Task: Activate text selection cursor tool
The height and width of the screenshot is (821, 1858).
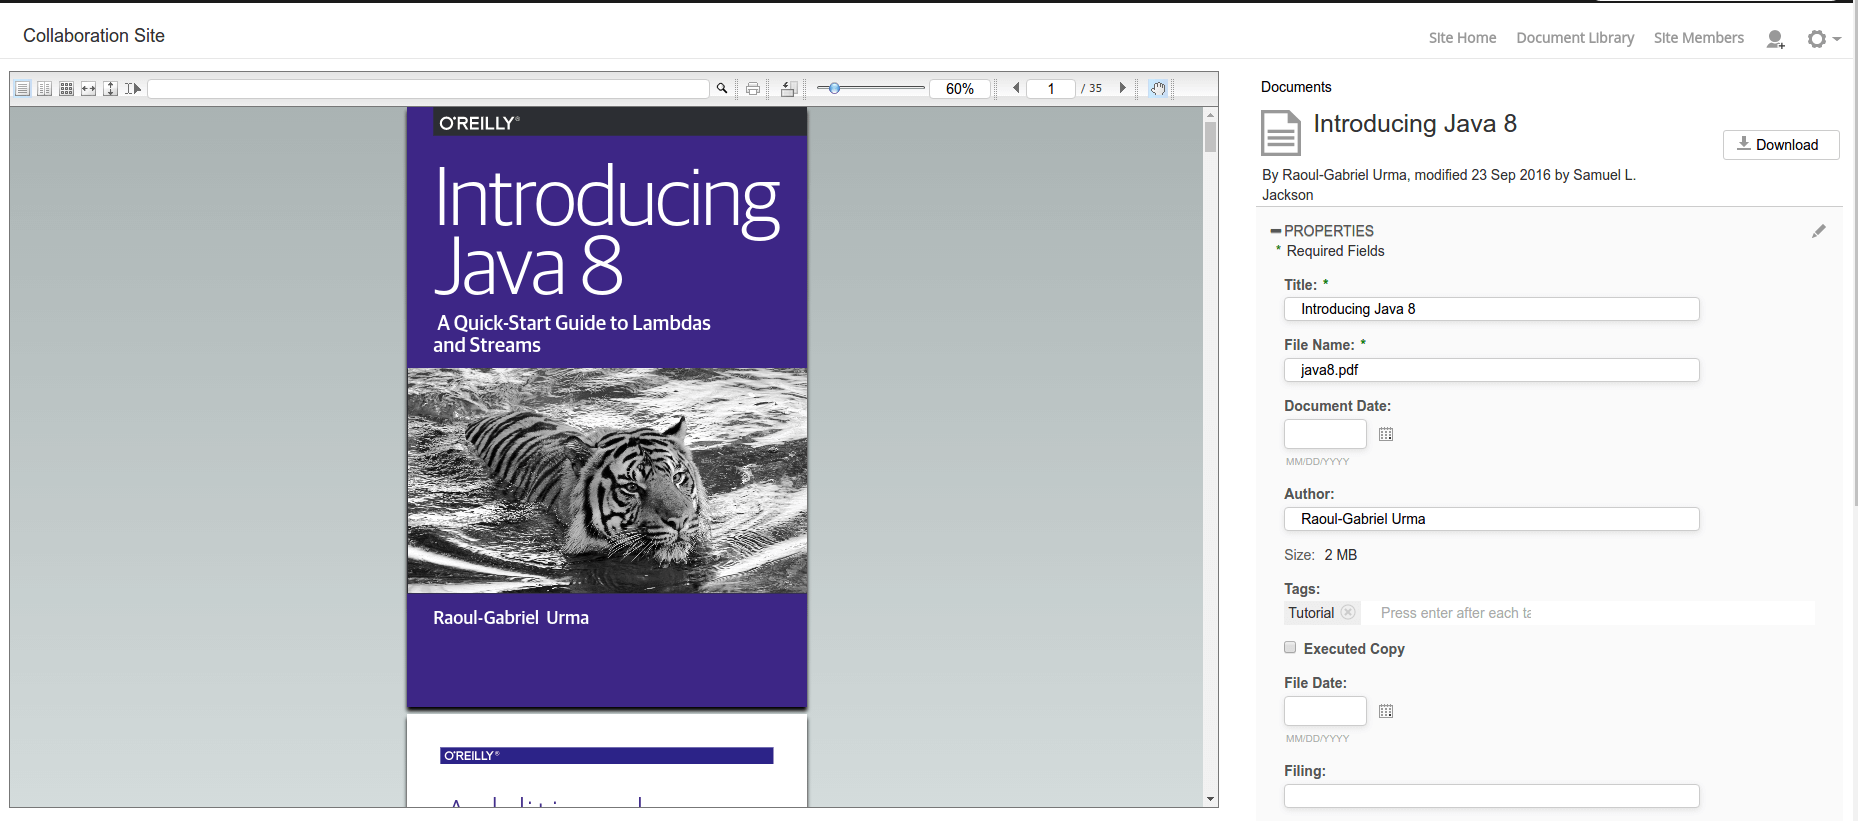Action: [132, 89]
